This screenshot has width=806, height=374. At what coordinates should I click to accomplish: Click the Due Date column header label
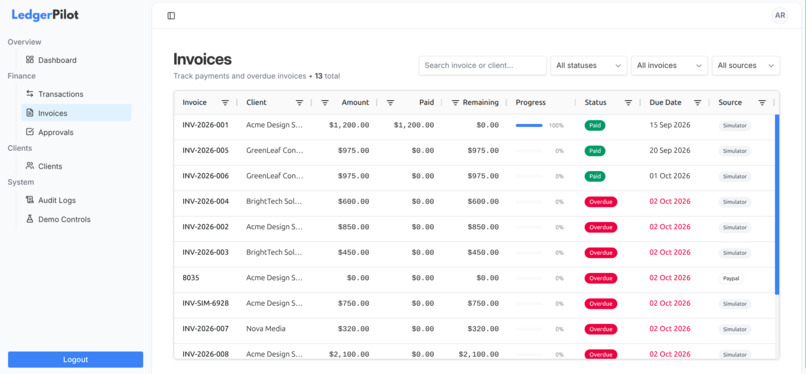(665, 103)
